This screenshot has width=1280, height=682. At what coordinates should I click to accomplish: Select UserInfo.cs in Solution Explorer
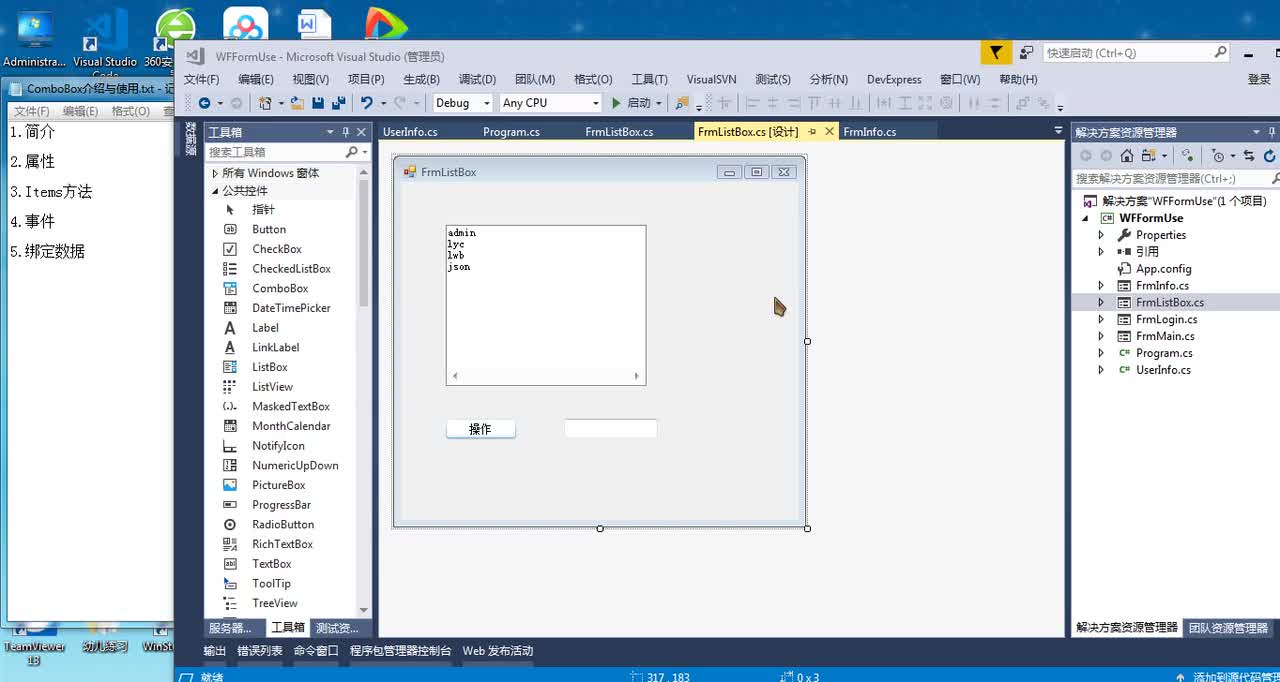pos(1163,370)
